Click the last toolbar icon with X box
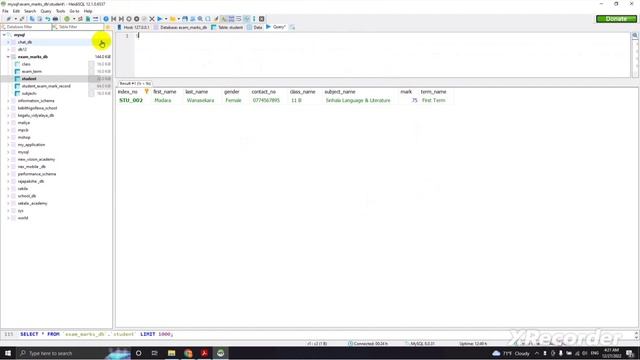 coord(262,19)
